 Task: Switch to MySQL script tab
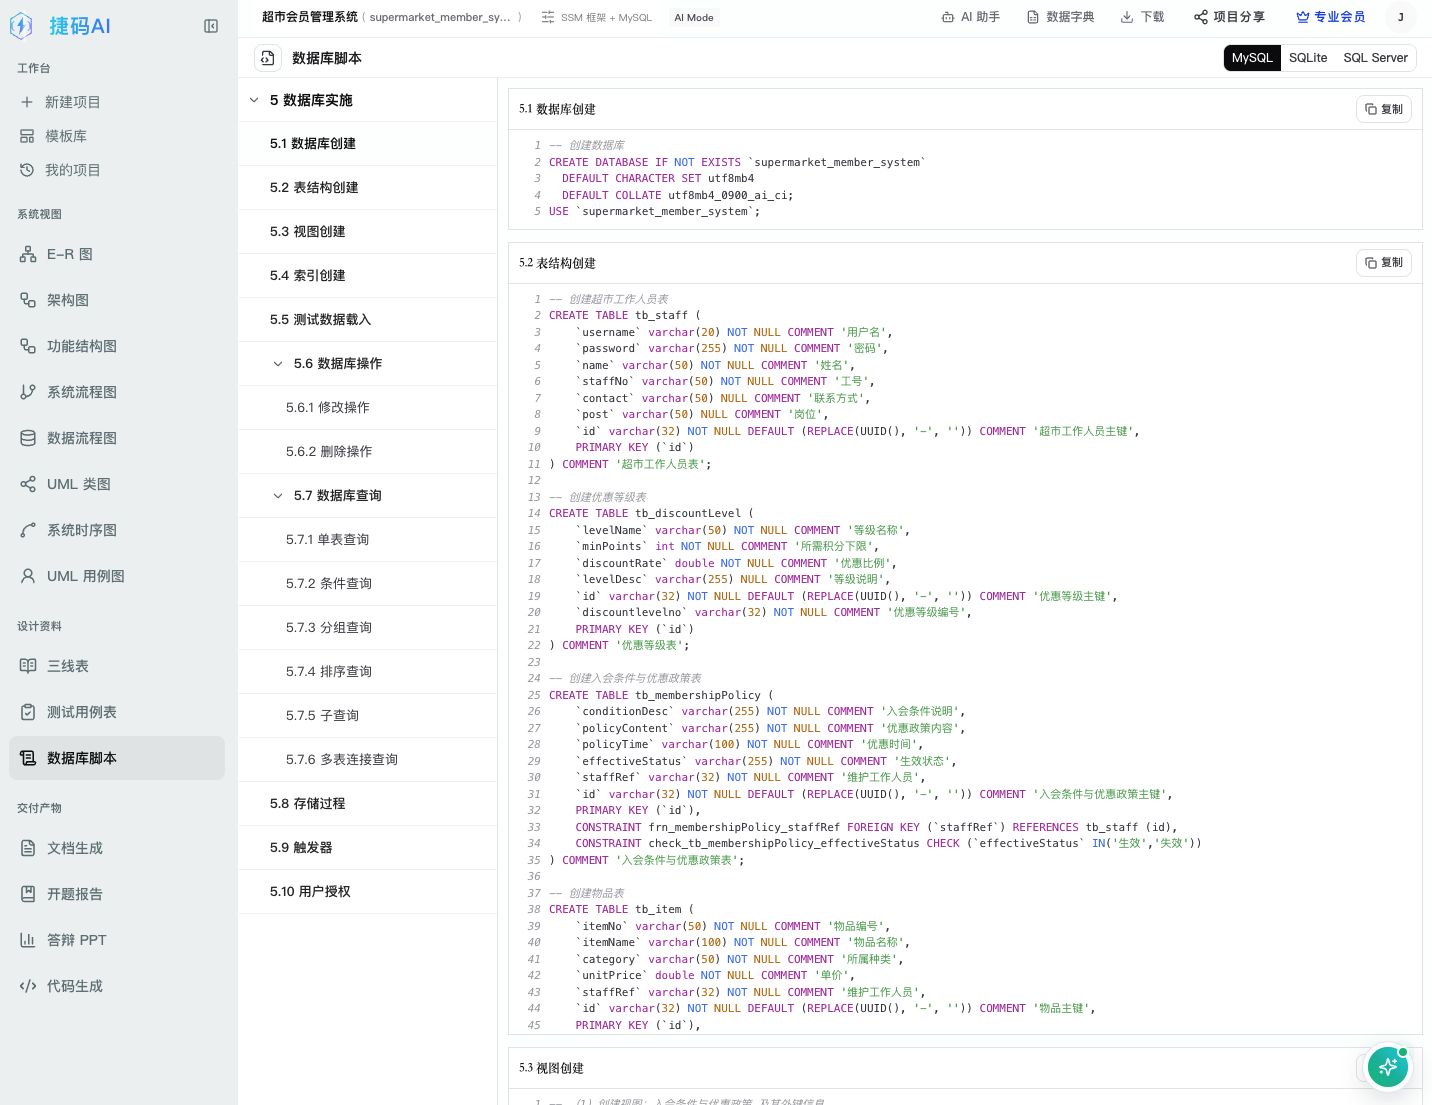pyautogui.click(x=1252, y=58)
